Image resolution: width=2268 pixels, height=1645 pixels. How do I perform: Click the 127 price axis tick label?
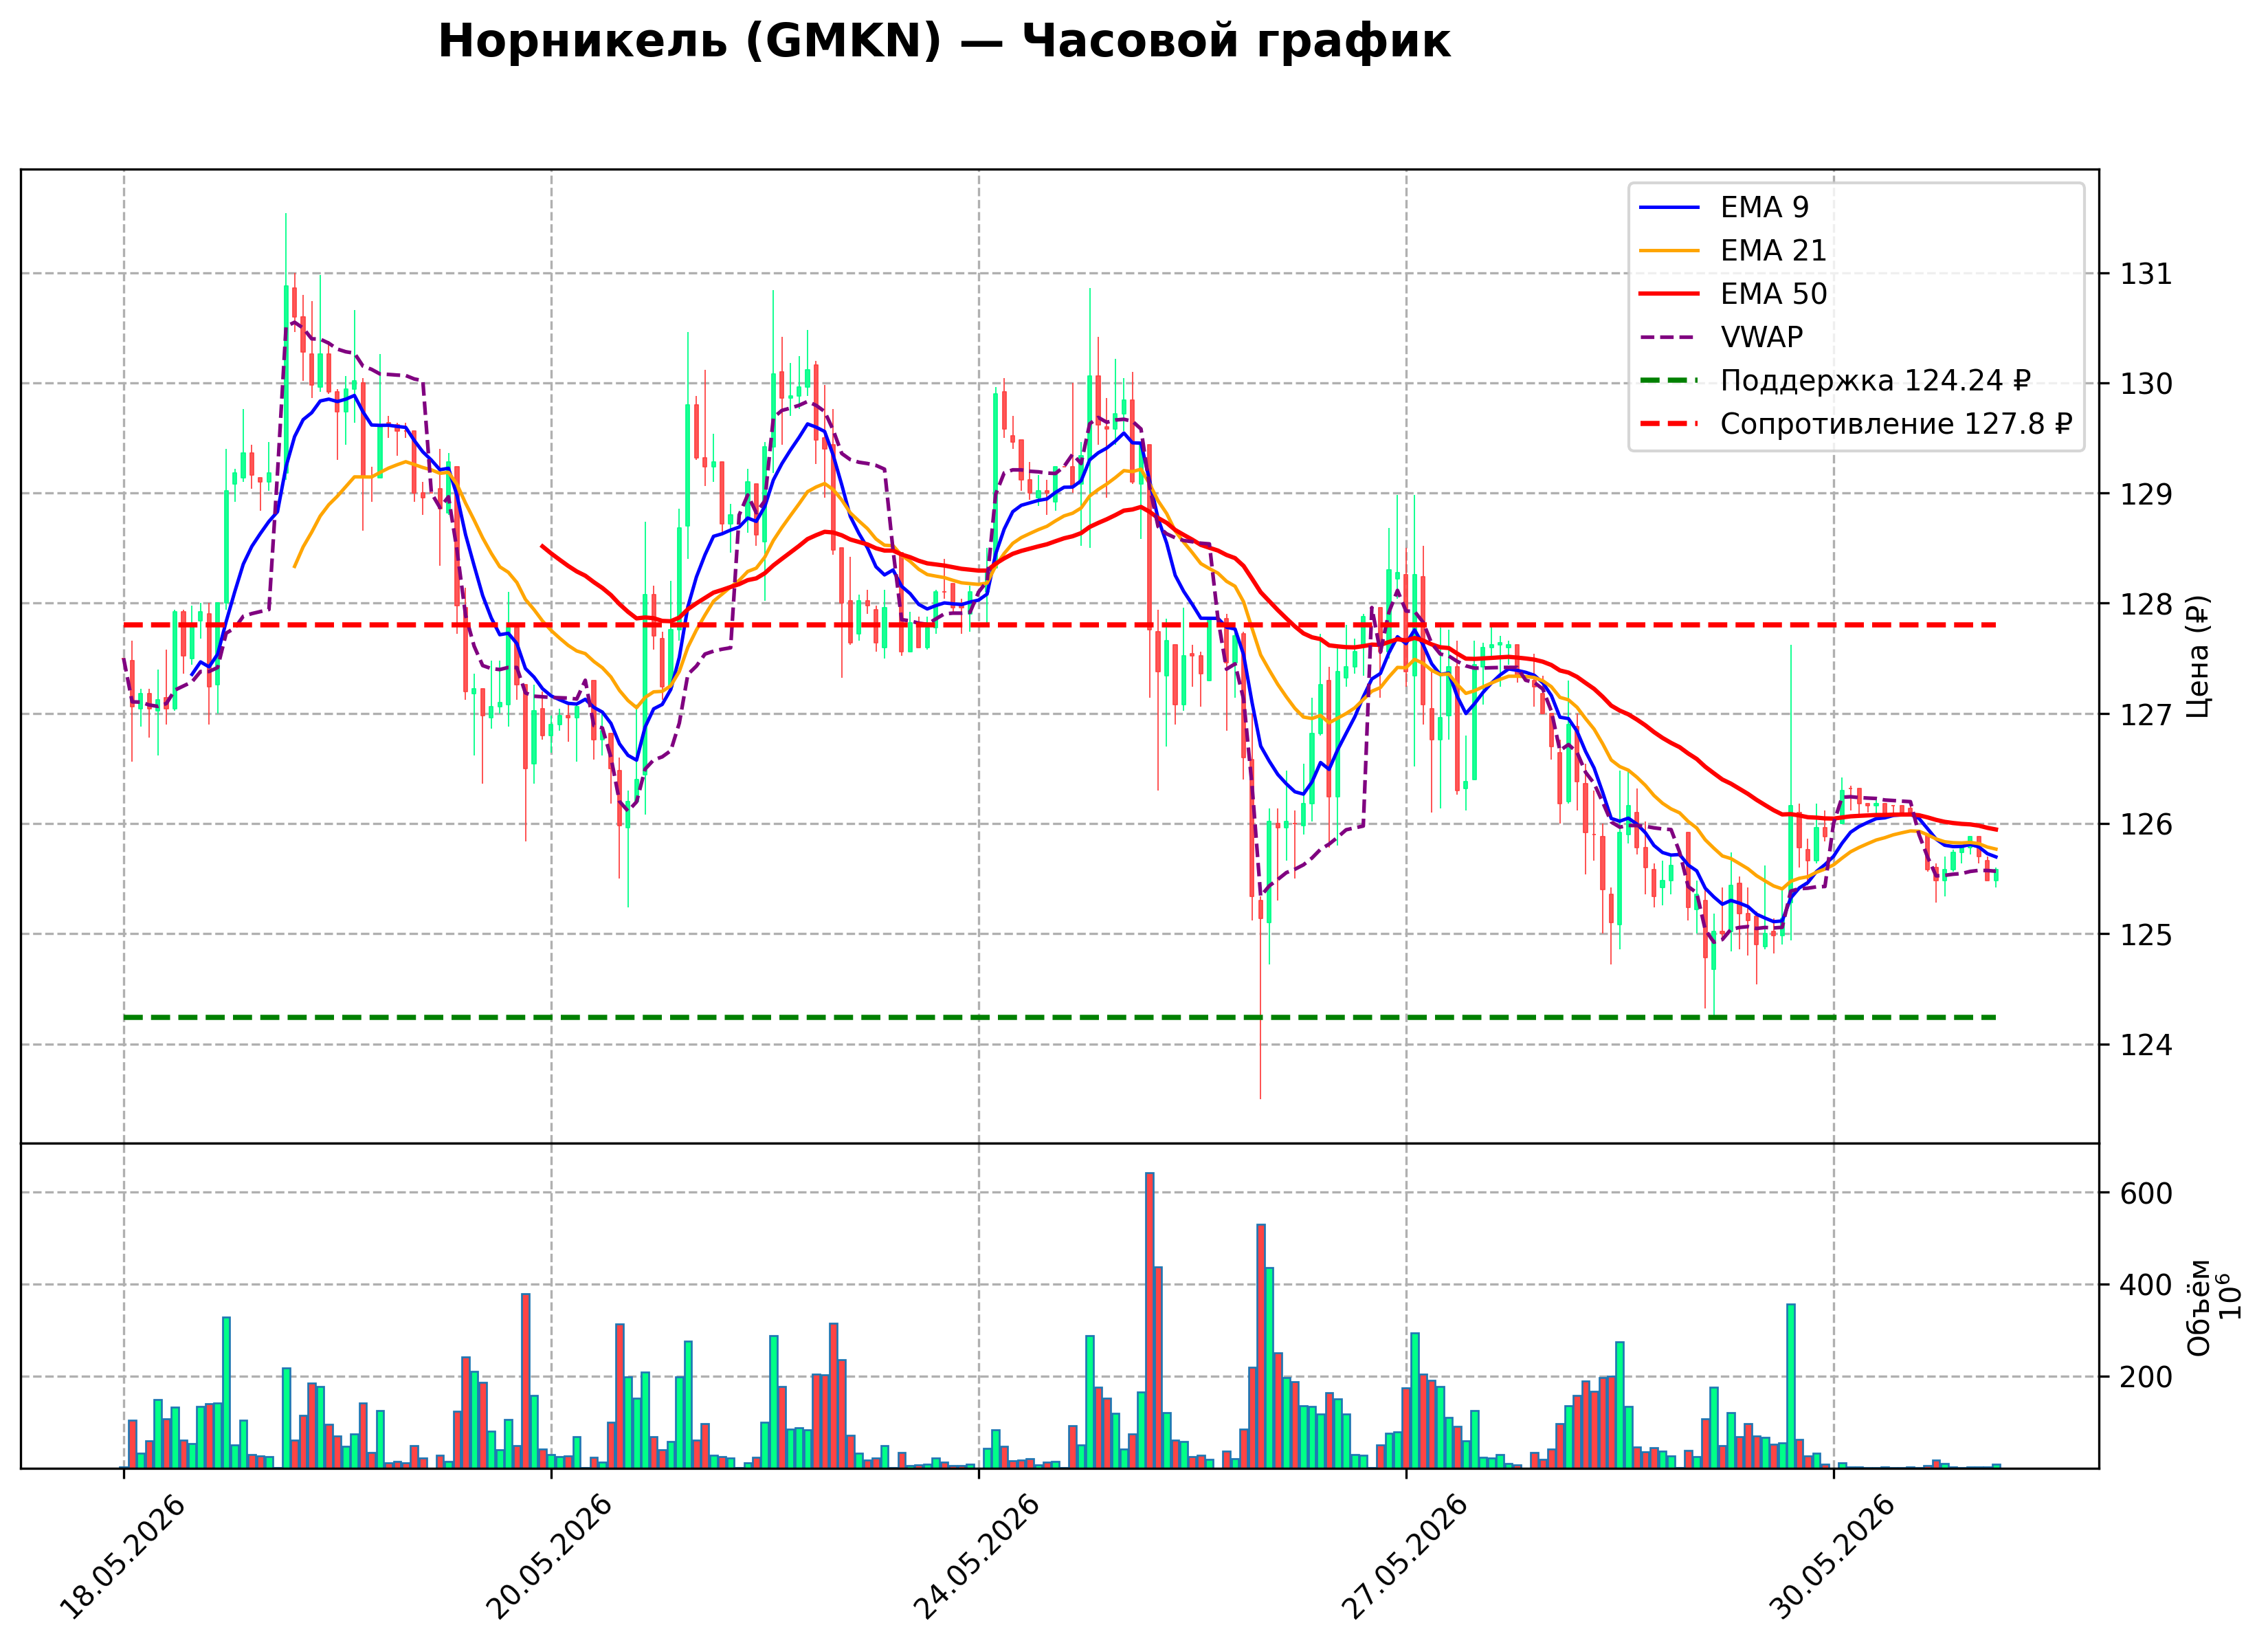click(x=2146, y=714)
